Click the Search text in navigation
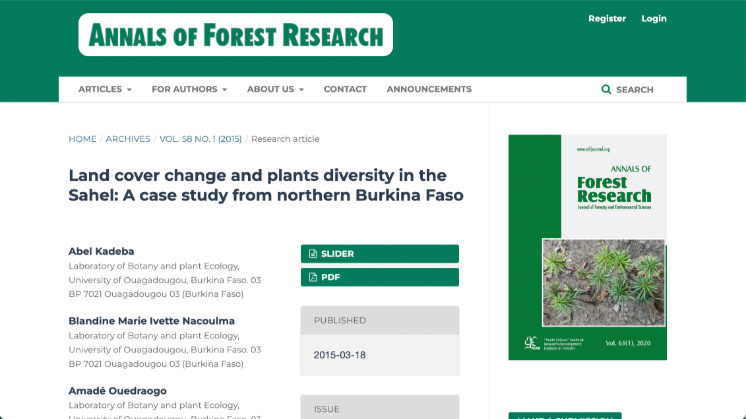This screenshot has height=419, width=746. pyautogui.click(x=635, y=90)
